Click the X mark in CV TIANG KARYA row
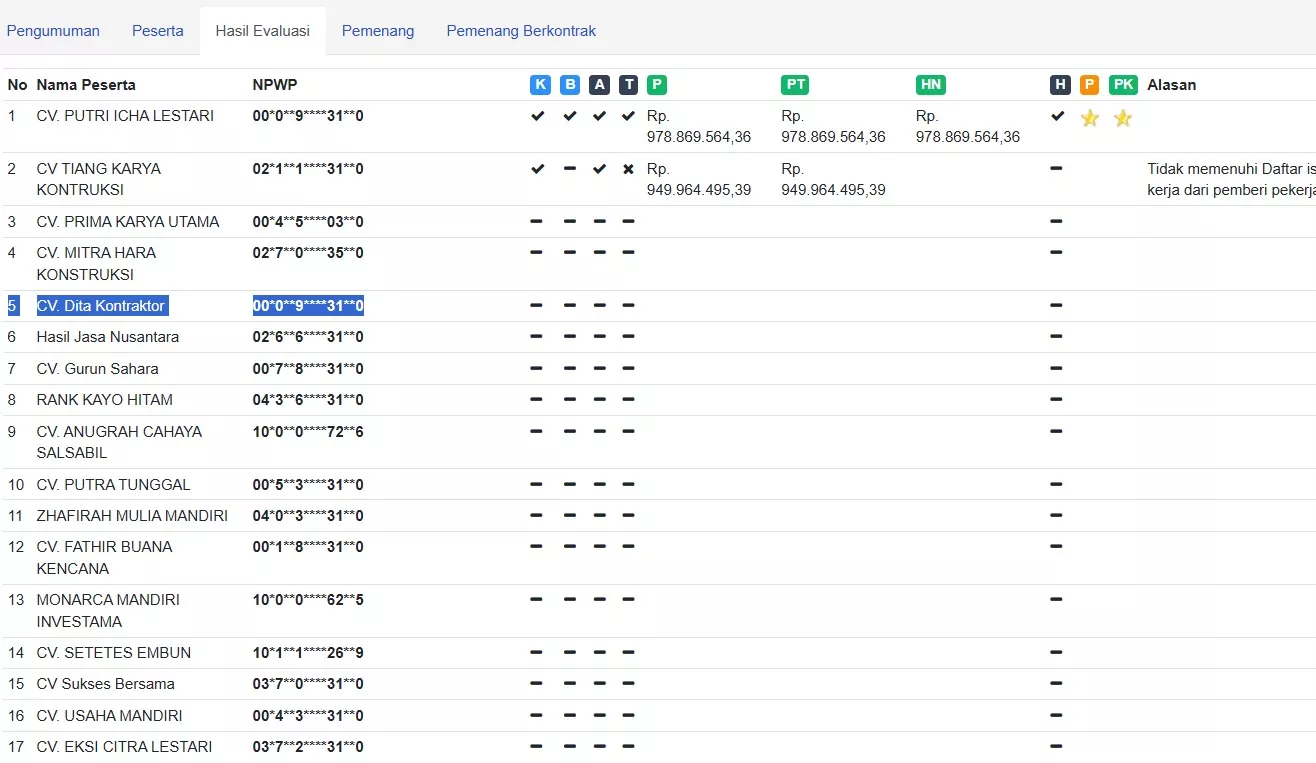The image size is (1316, 763). (628, 169)
